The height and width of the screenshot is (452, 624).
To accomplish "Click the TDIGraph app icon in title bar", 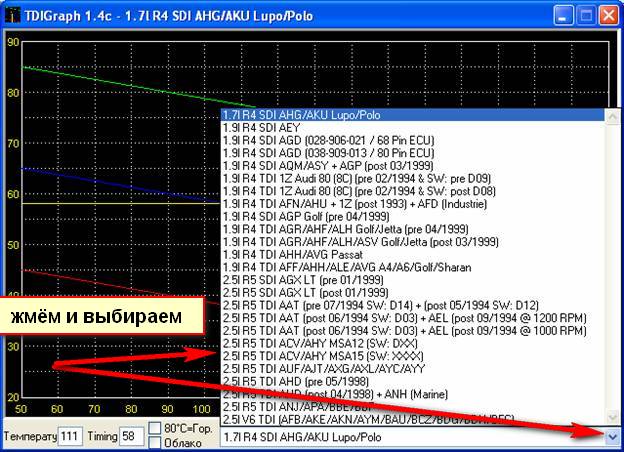I will 12,16.
